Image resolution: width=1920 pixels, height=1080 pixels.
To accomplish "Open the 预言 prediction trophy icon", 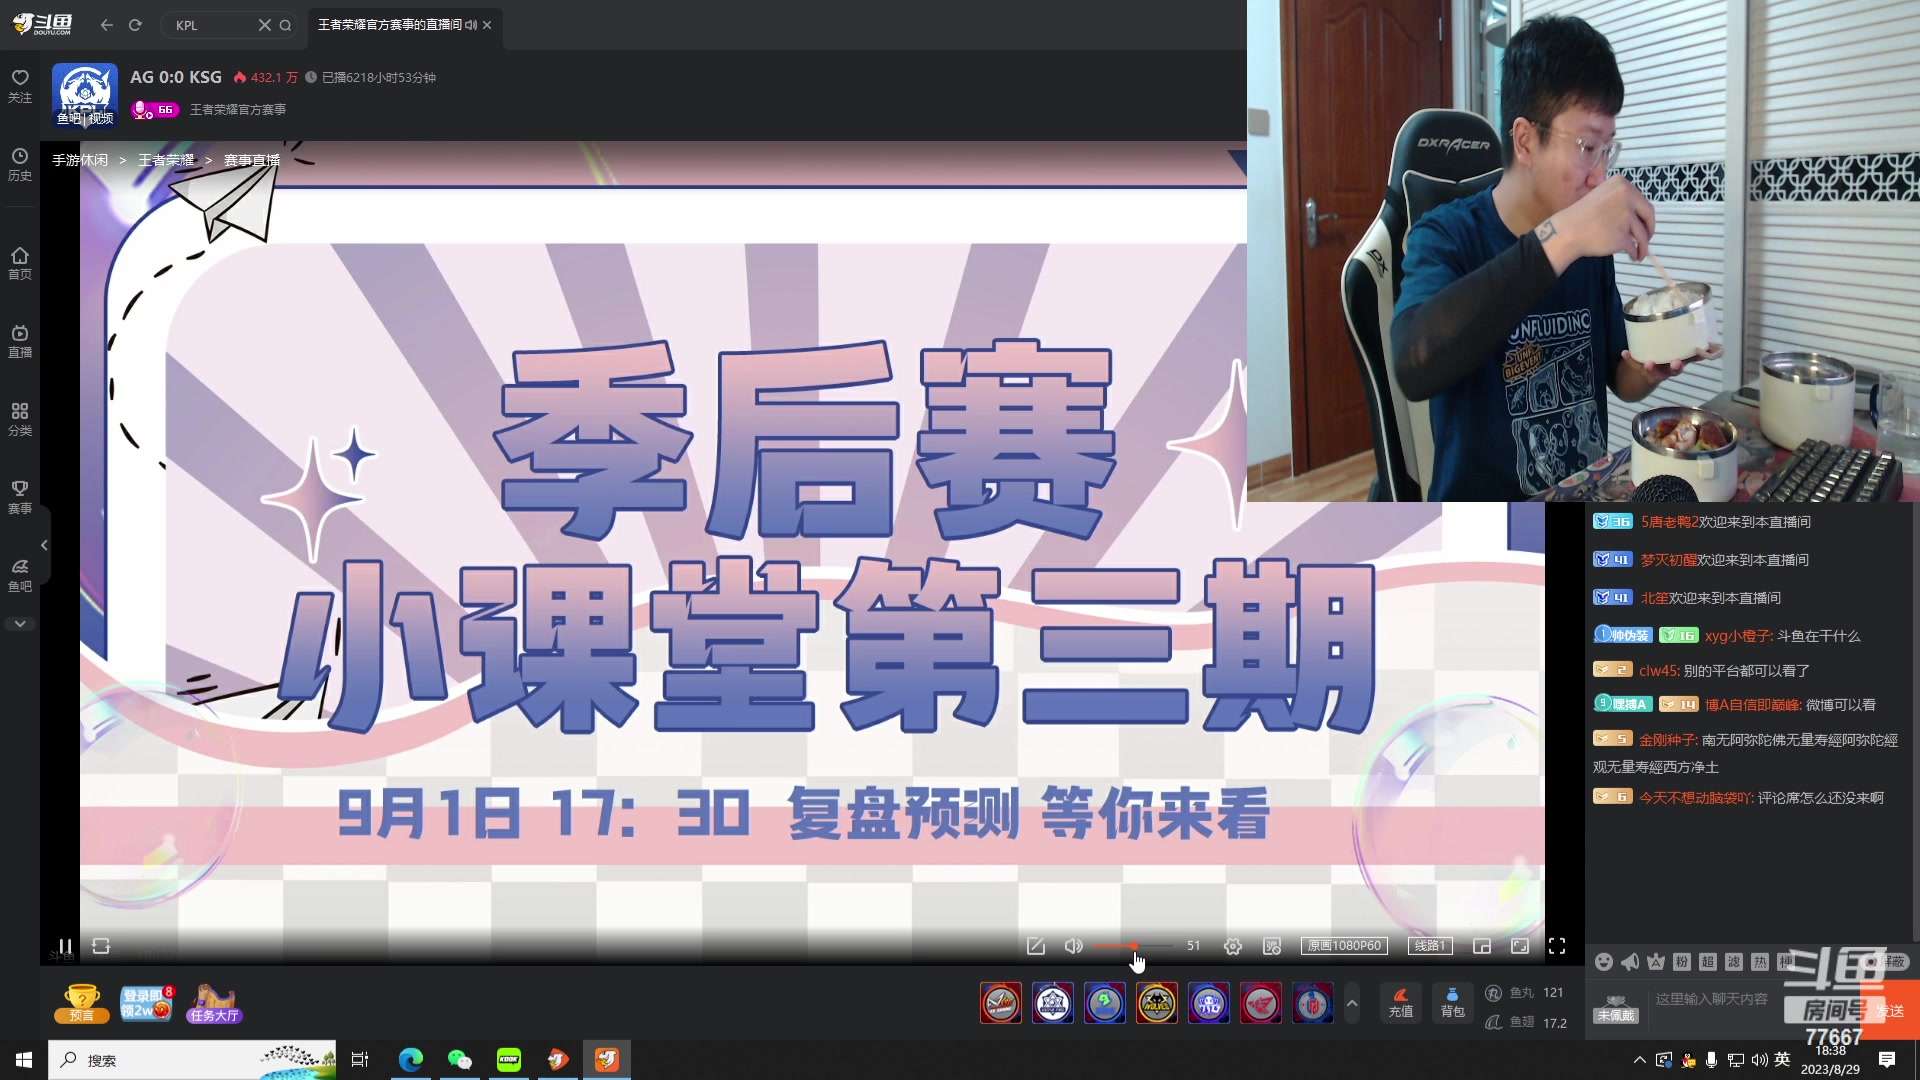I will (82, 1003).
